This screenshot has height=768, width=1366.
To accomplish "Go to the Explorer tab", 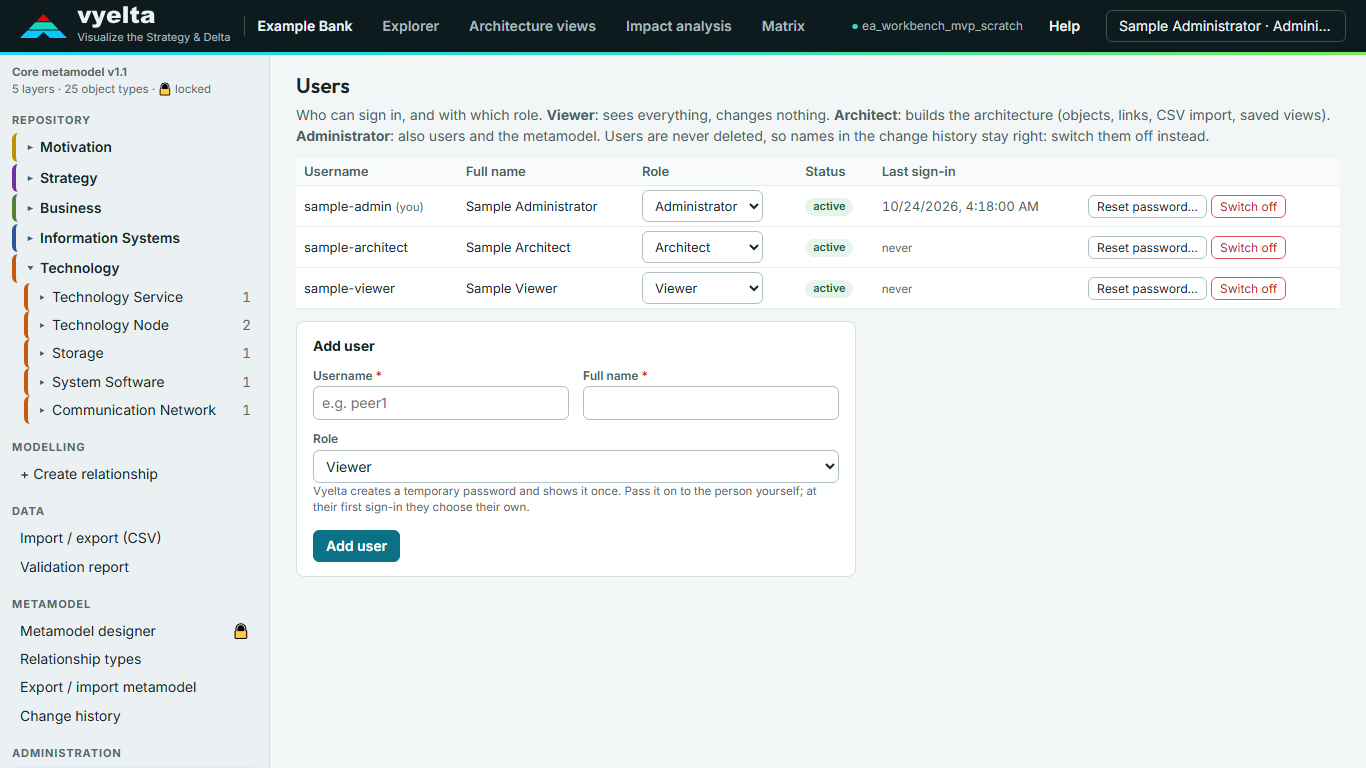I will pos(411,26).
